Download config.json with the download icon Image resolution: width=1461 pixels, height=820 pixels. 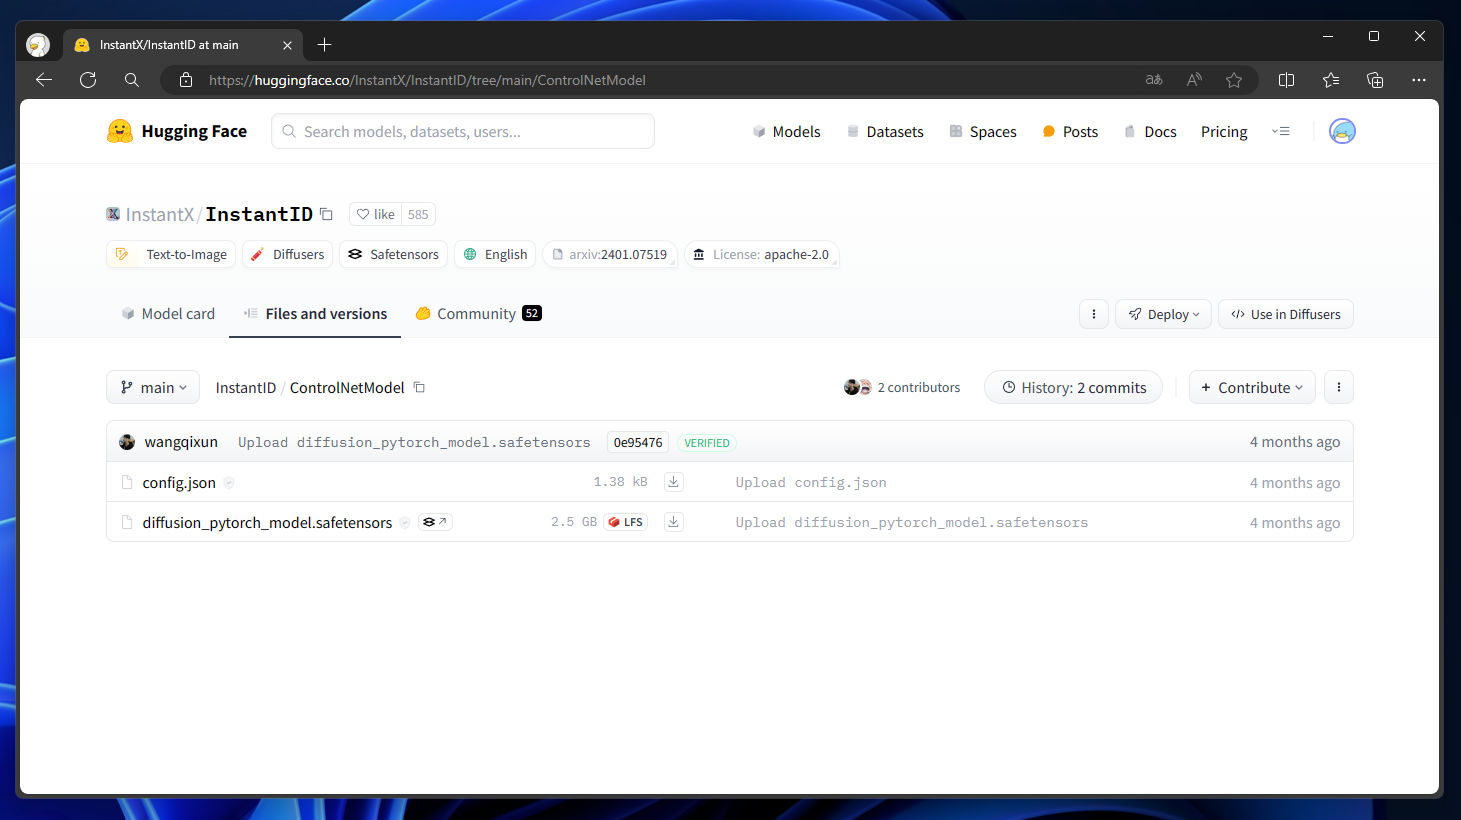pyautogui.click(x=673, y=481)
